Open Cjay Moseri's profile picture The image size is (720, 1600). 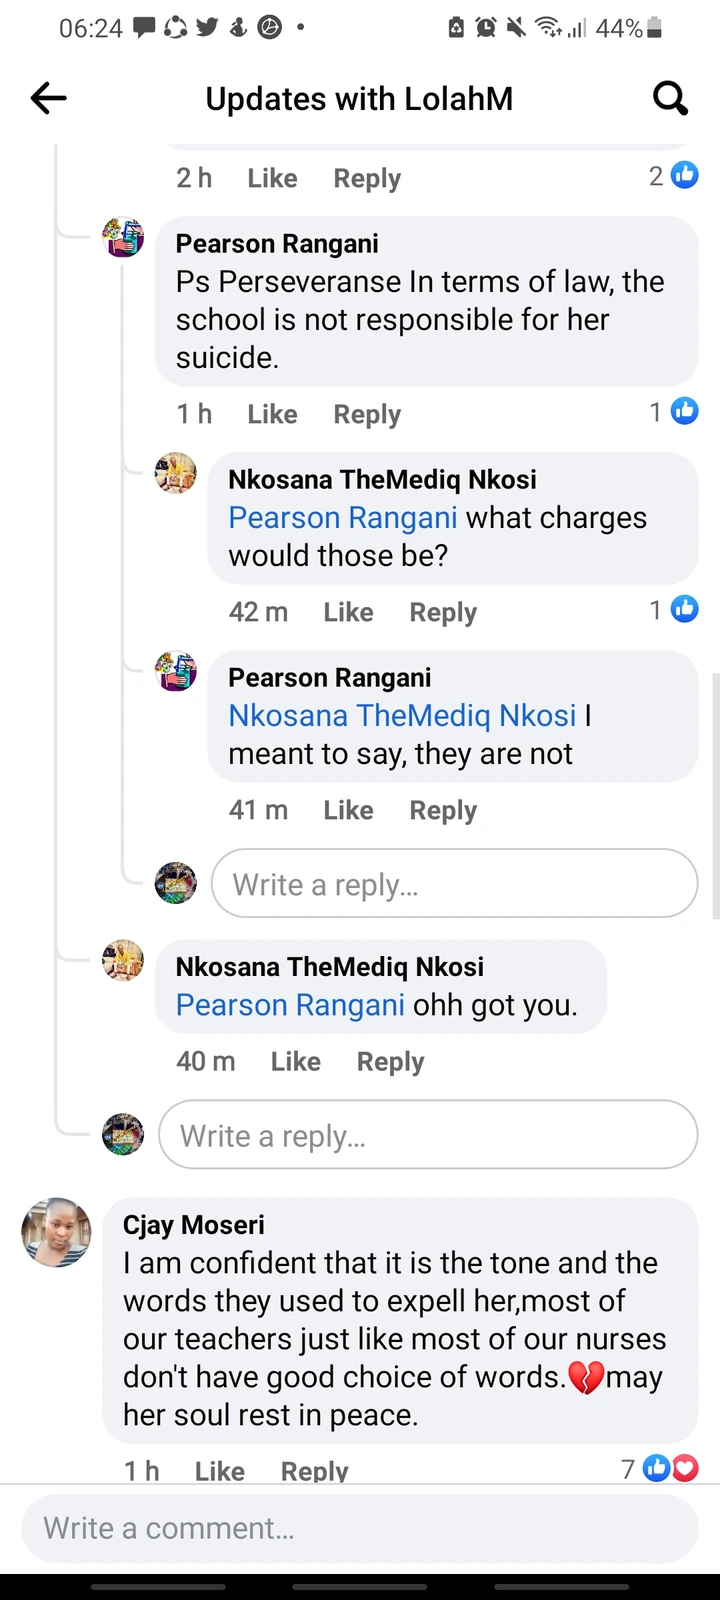pyautogui.click(x=57, y=1232)
